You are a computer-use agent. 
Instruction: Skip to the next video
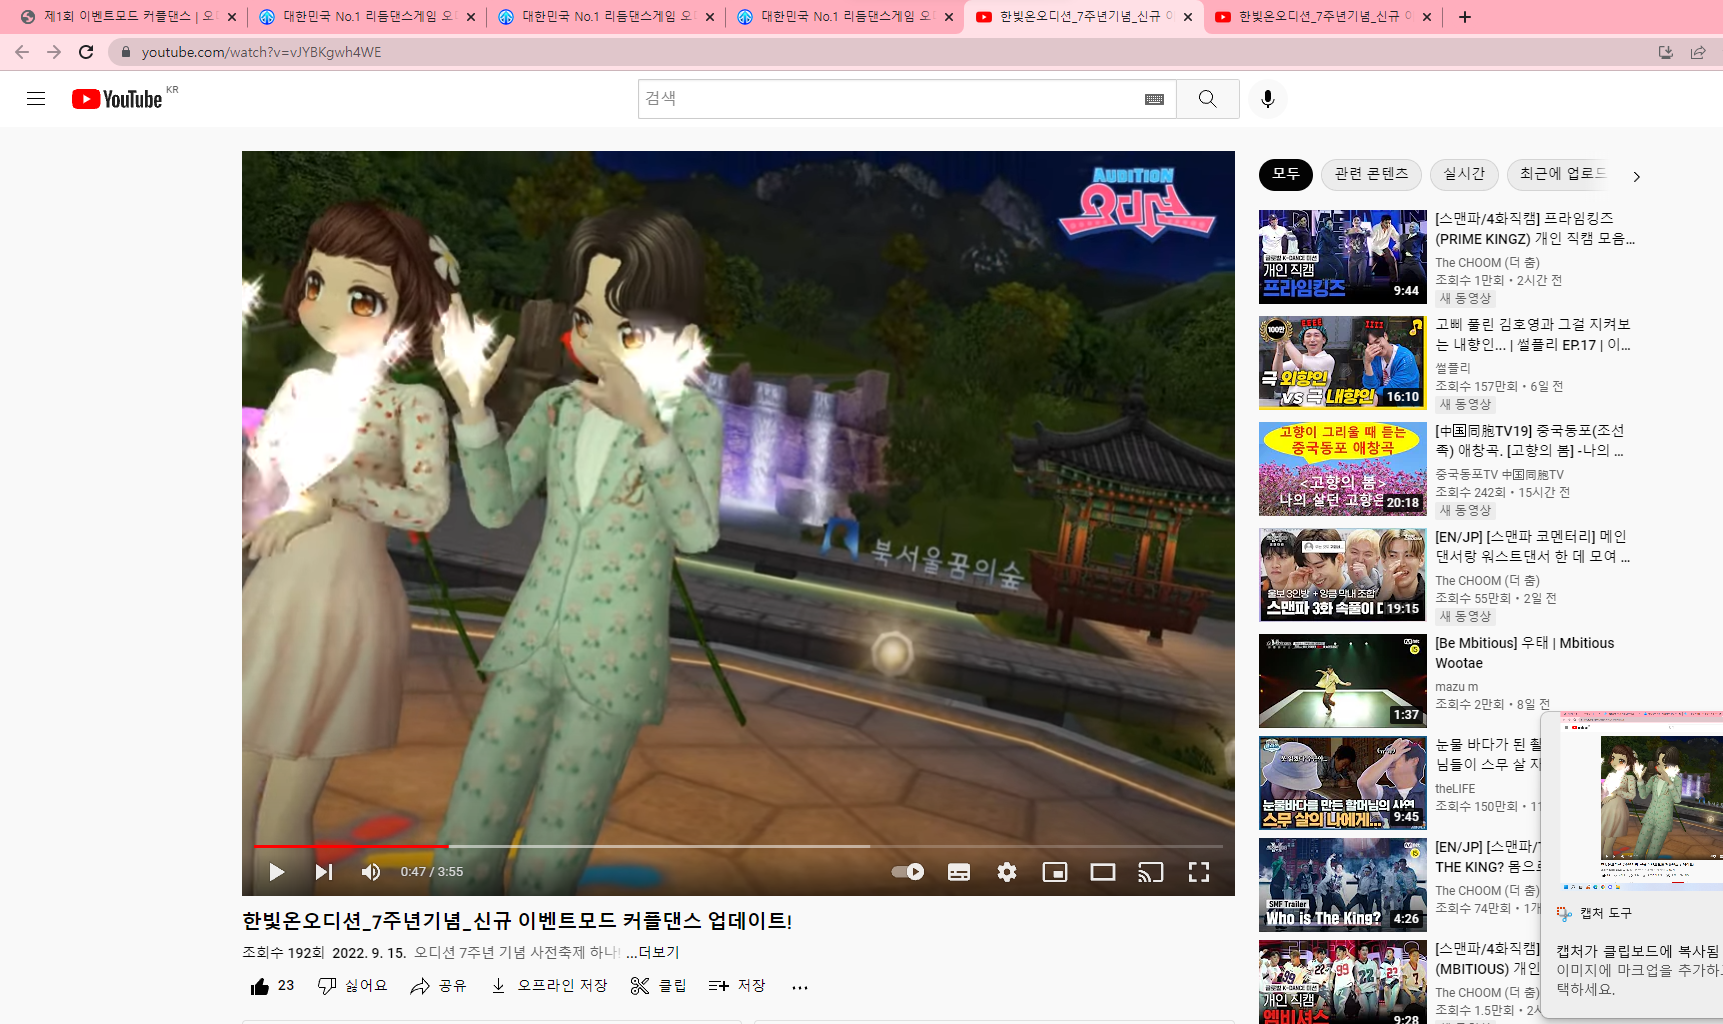(x=324, y=872)
